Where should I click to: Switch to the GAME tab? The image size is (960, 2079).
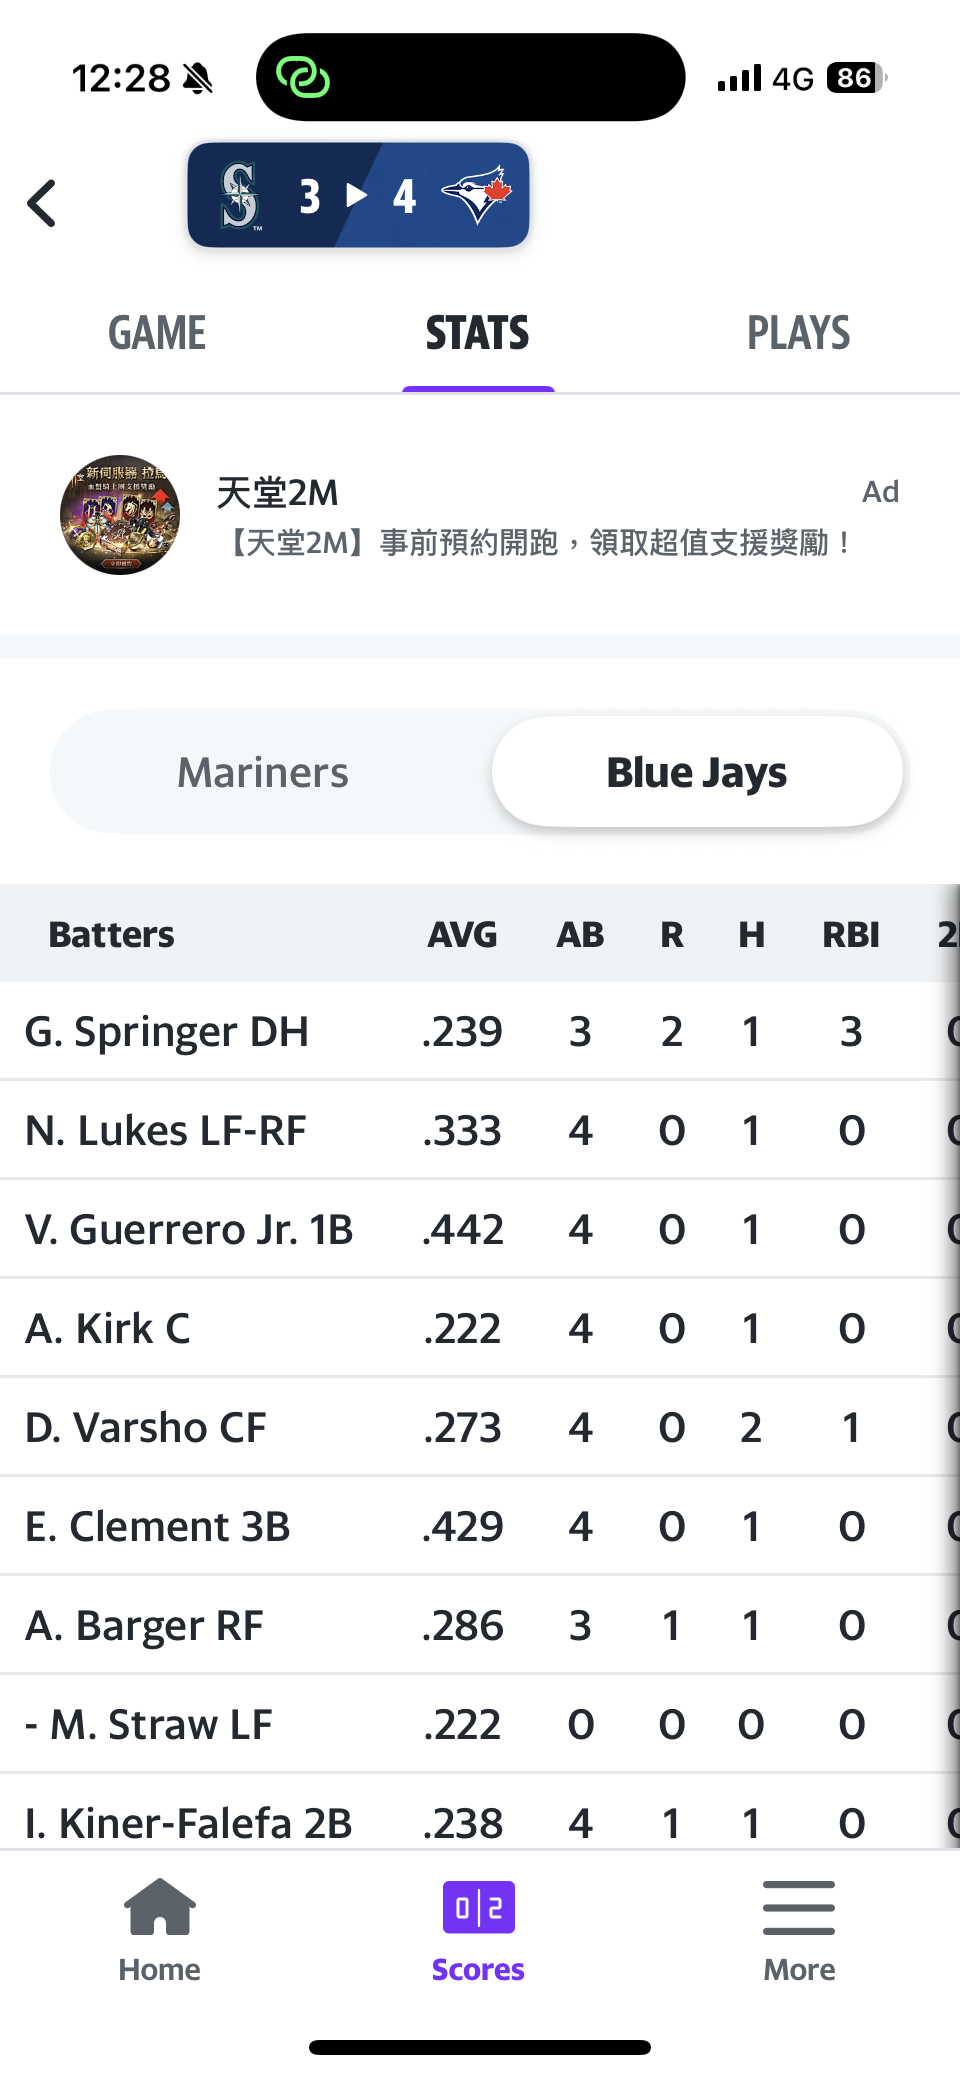tap(157, 334)
